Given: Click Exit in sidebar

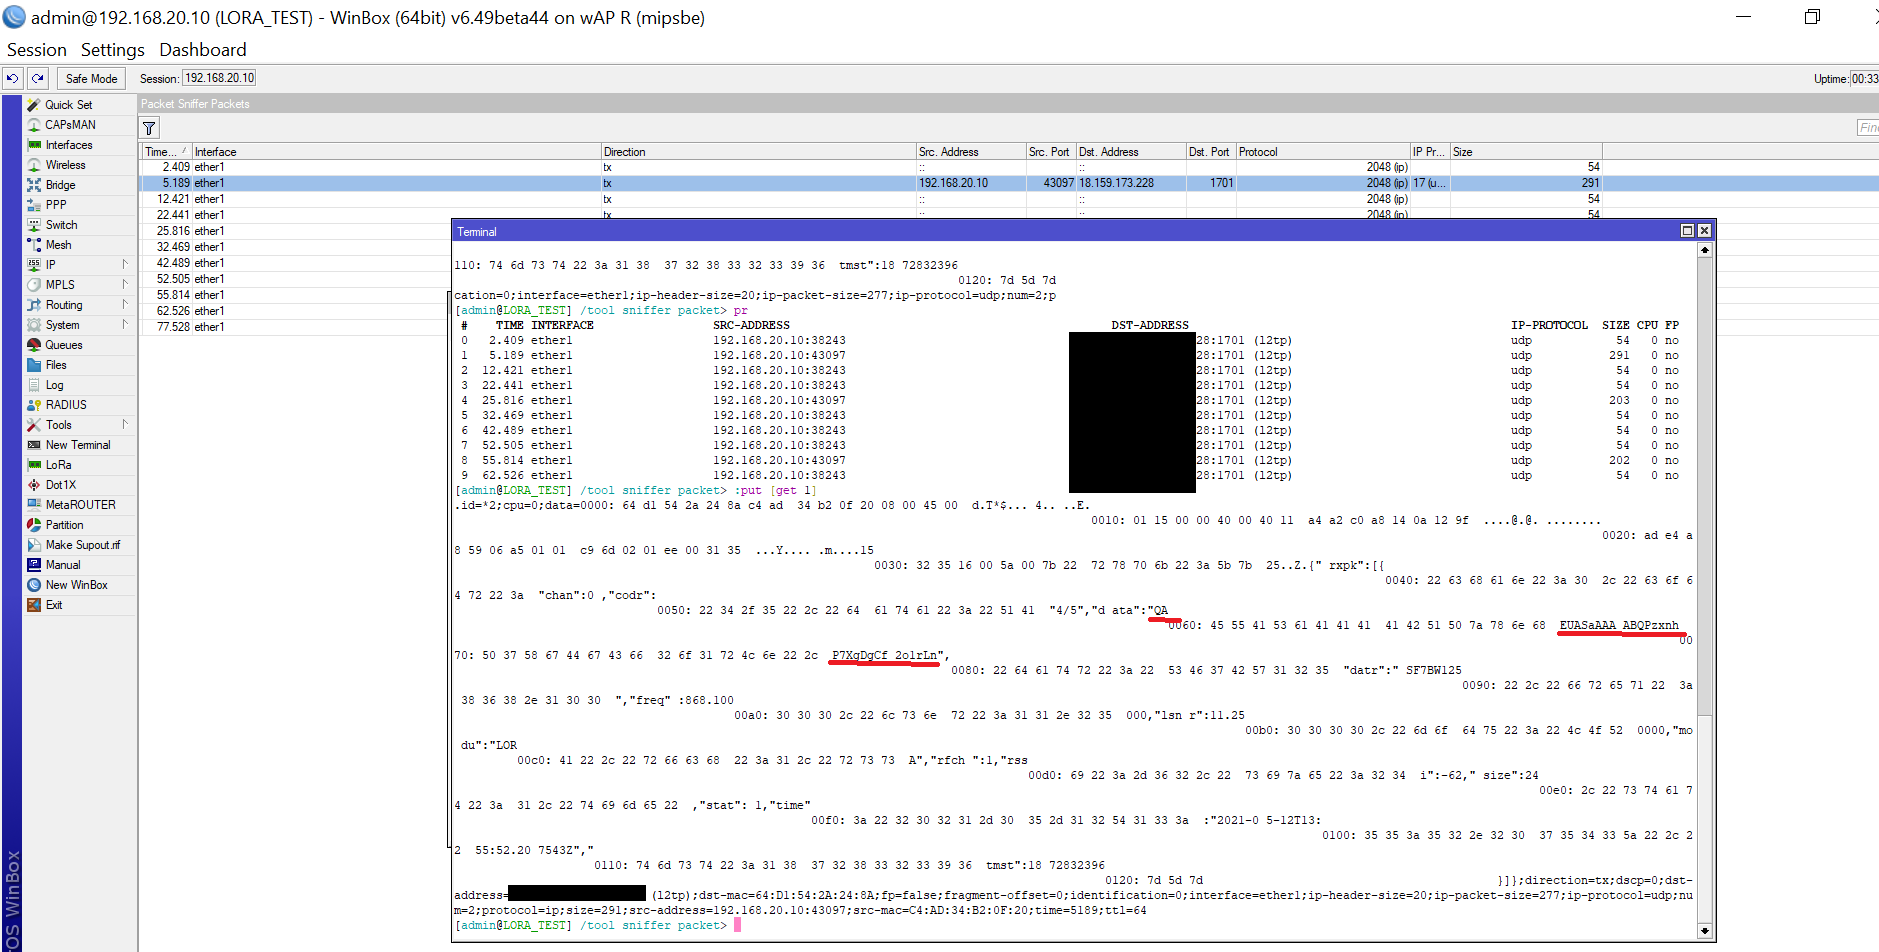Looking at the screenshot, I should [x=54, y=605].
